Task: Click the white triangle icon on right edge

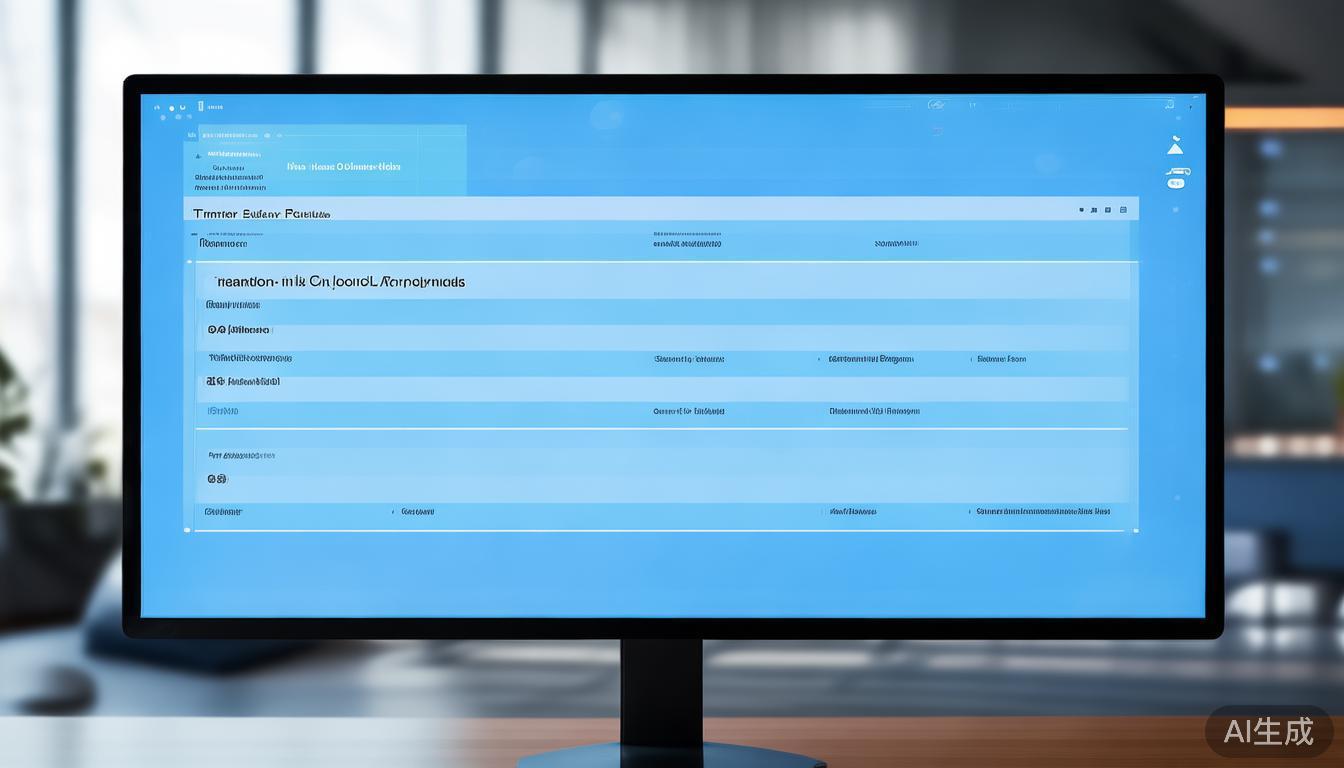Action: click(x=1175, y=147)
